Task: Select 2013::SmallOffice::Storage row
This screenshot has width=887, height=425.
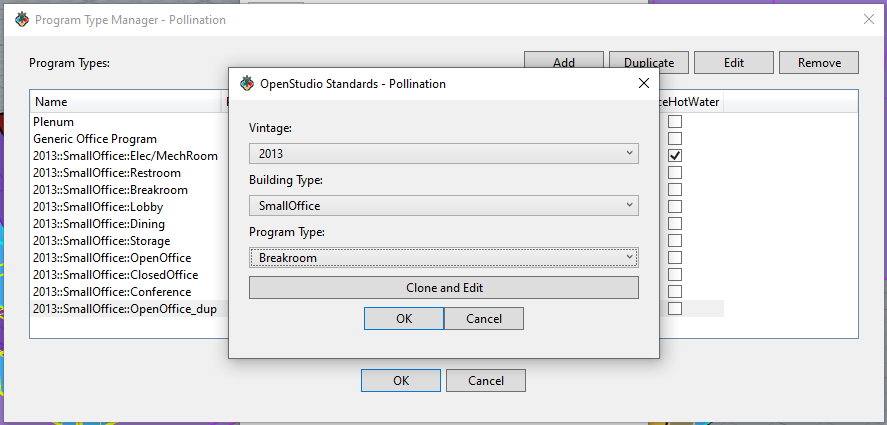Action: click(101, 241)
